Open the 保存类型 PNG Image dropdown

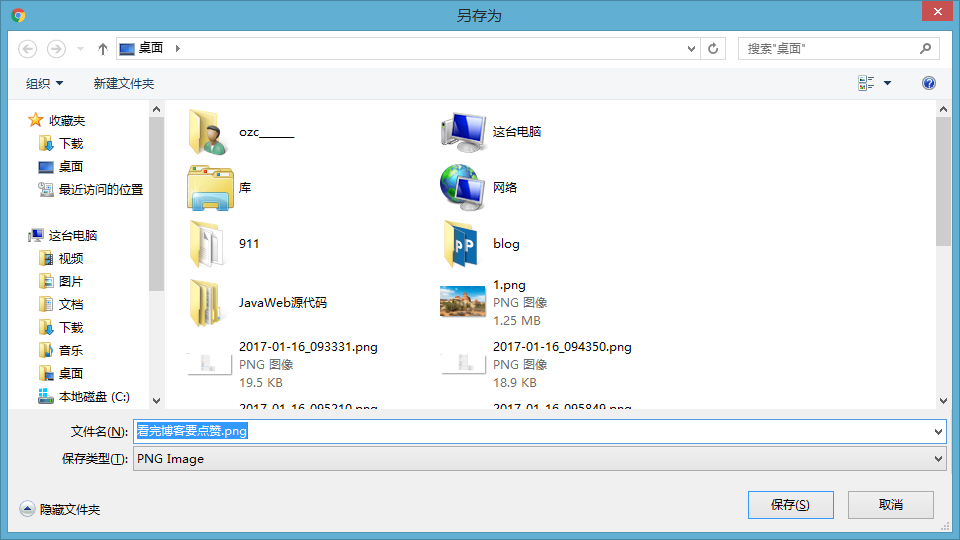(539, 459)
